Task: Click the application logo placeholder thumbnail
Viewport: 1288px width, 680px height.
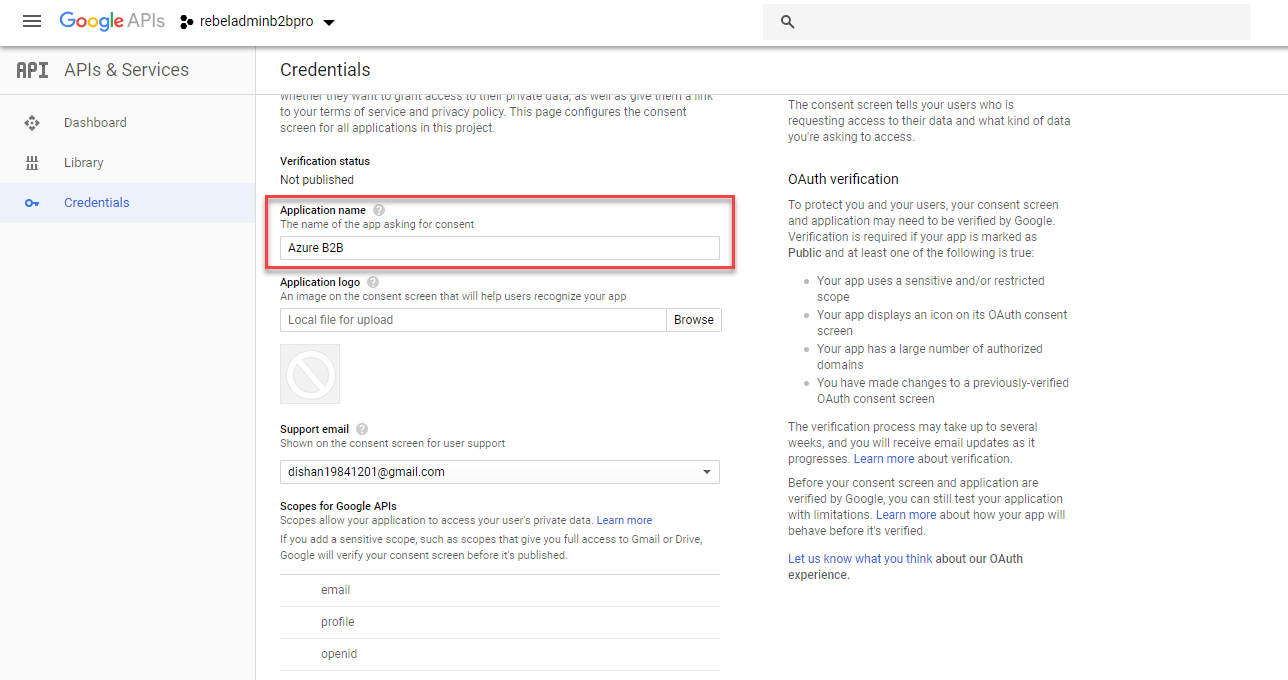Action: point(310,374)
